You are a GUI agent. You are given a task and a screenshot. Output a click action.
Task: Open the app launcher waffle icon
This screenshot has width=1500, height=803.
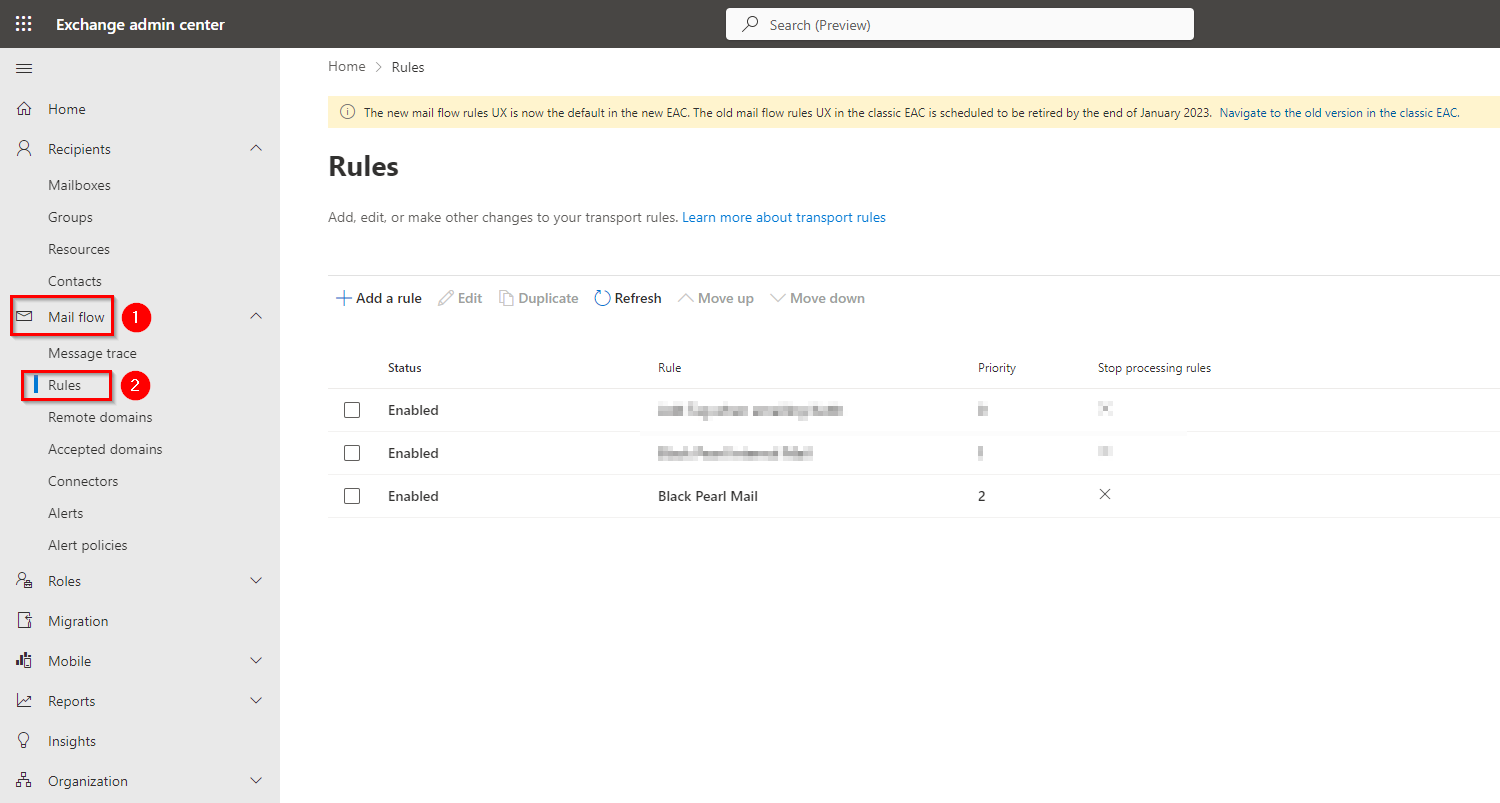(23, 24)
